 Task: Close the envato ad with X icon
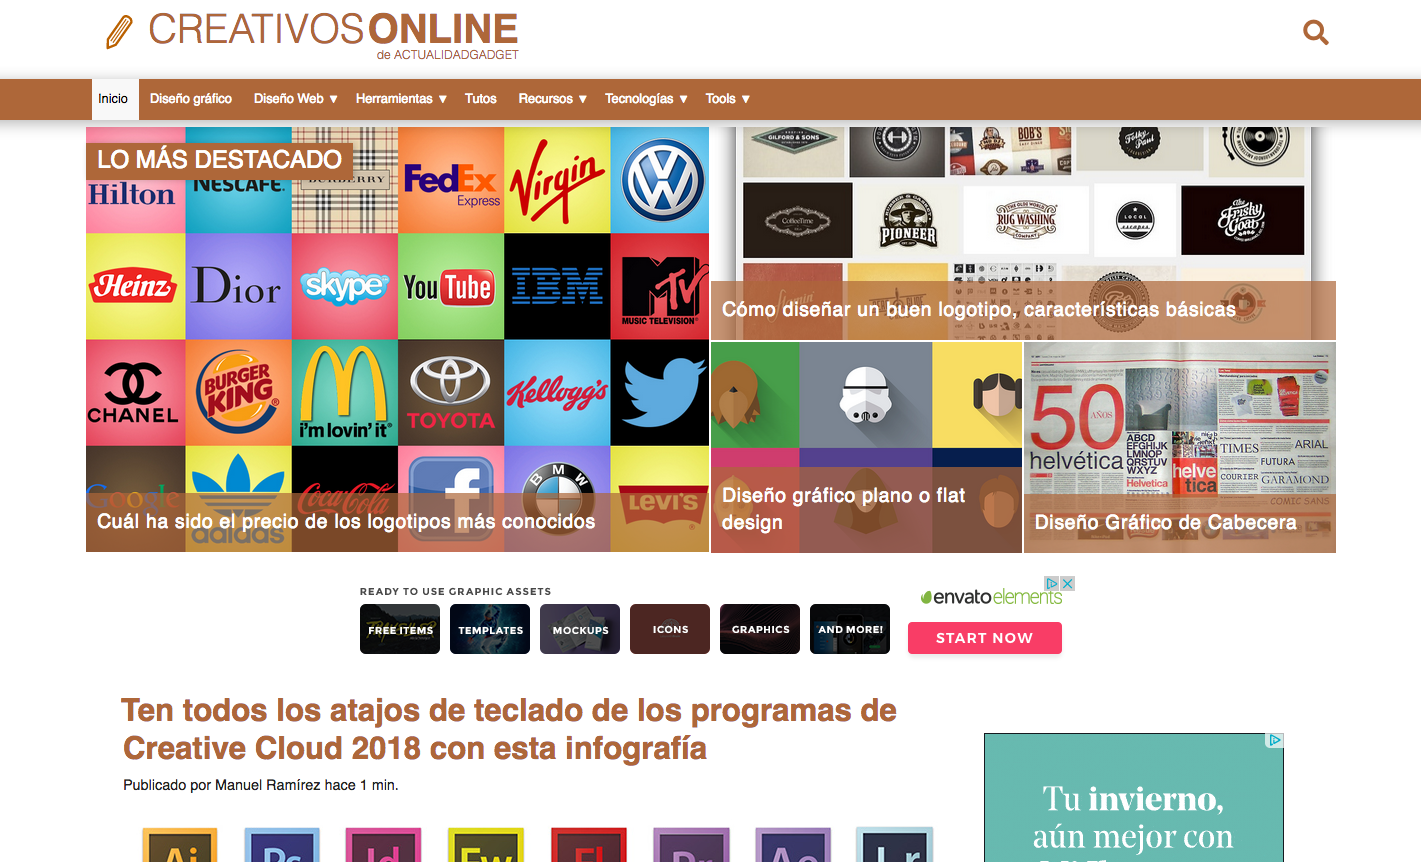coord(1068,583)
